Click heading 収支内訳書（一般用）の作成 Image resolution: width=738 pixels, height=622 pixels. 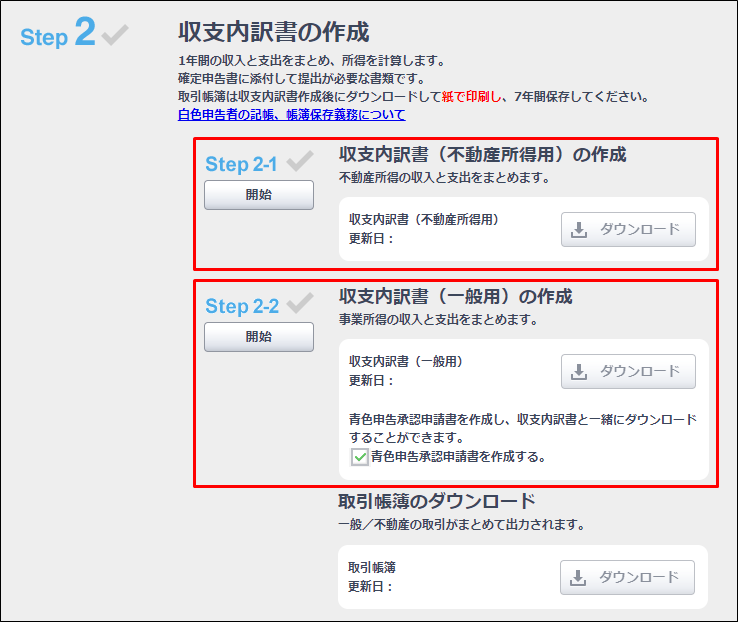click(456, 297)
